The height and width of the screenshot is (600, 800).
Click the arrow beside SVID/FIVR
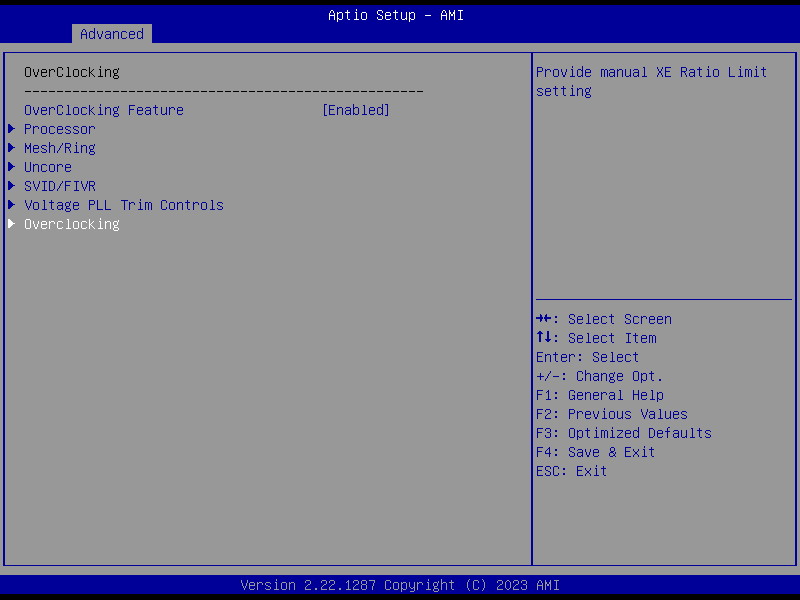[12, 186]
